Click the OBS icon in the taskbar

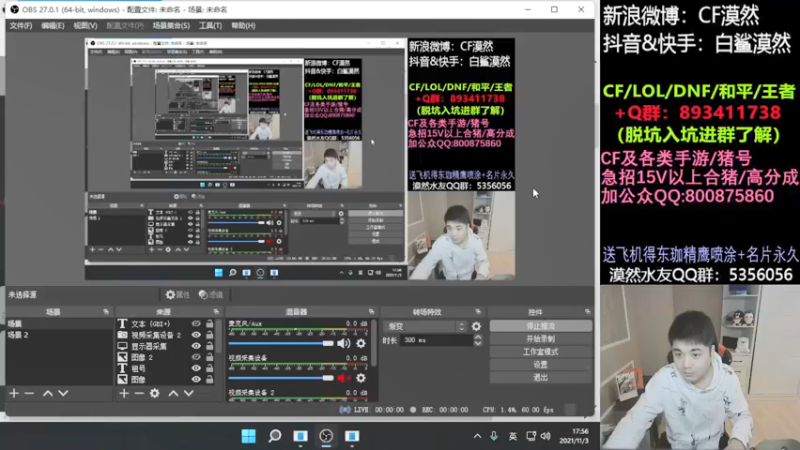click(x=326, y=436)
